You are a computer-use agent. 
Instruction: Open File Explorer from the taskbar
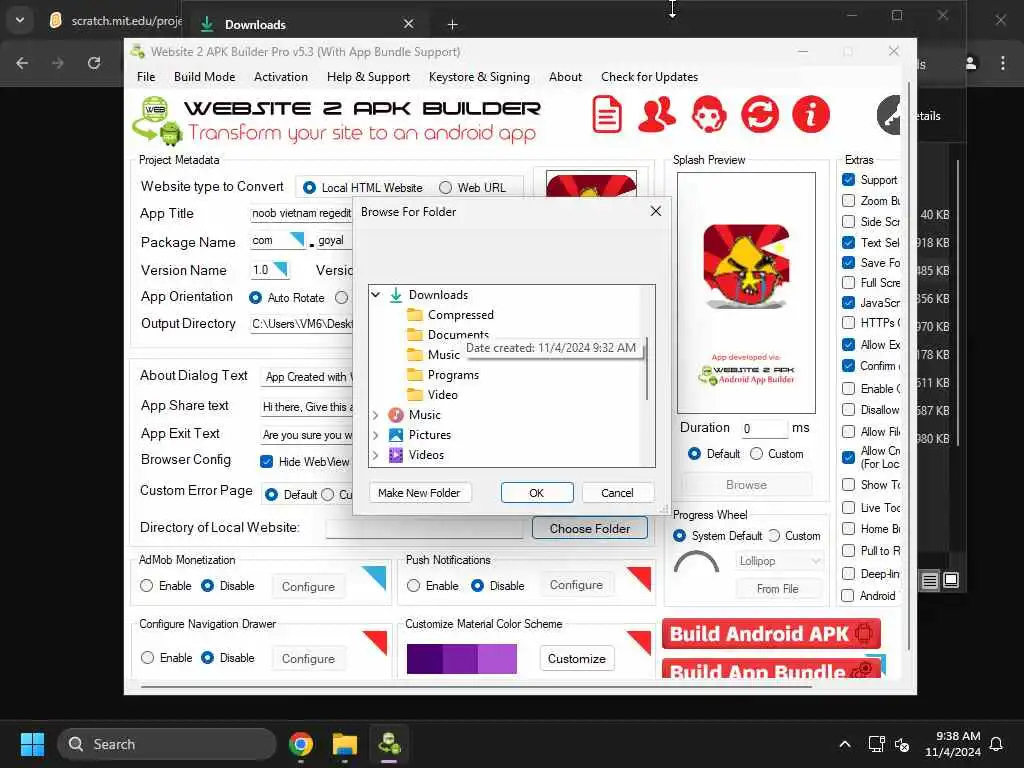(345, 744)
